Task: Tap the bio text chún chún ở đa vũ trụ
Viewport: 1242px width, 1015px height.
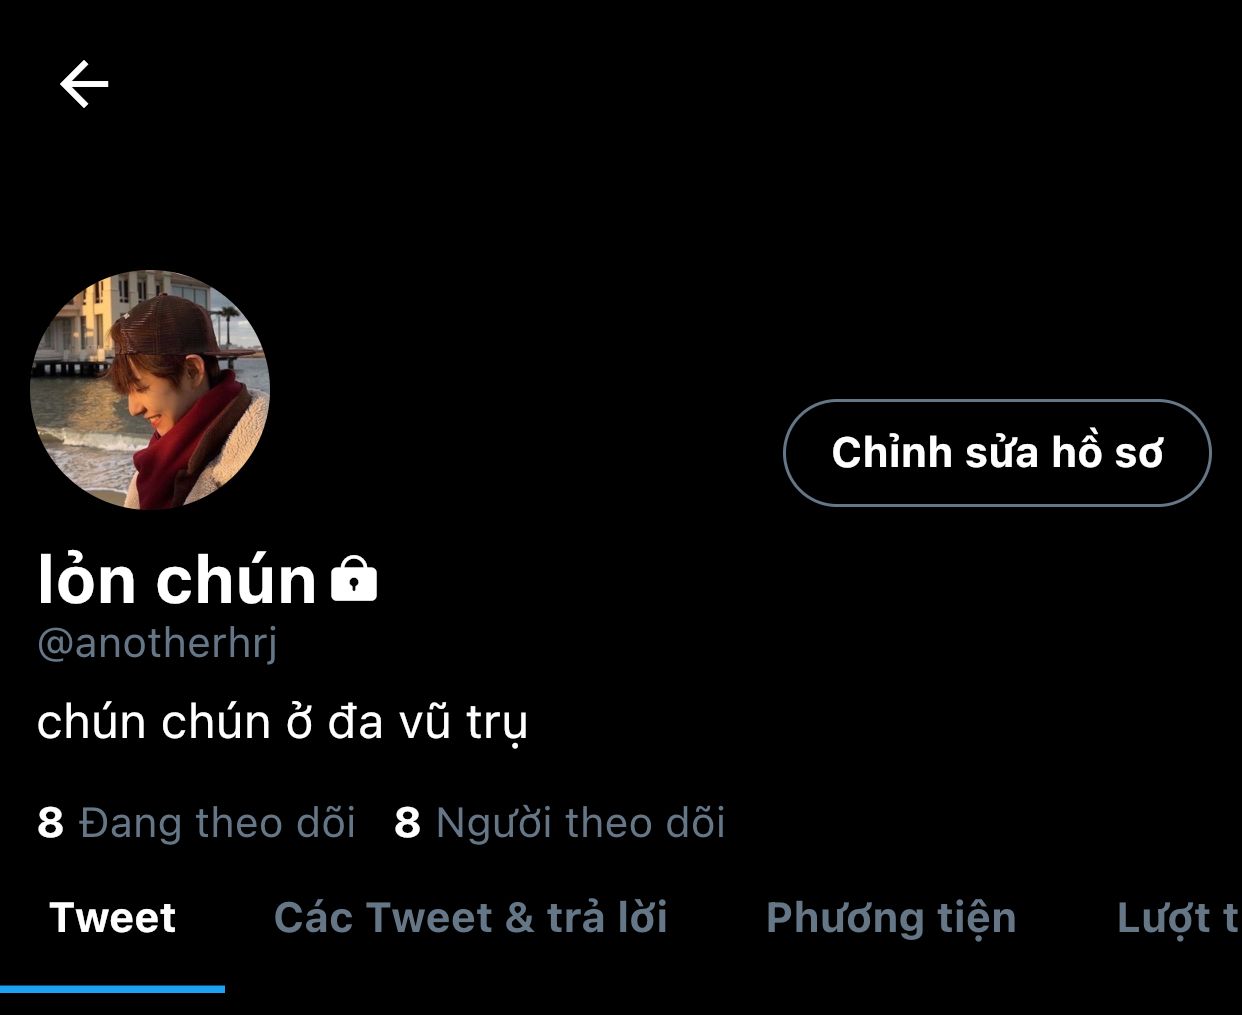Action: pos(282,722)
